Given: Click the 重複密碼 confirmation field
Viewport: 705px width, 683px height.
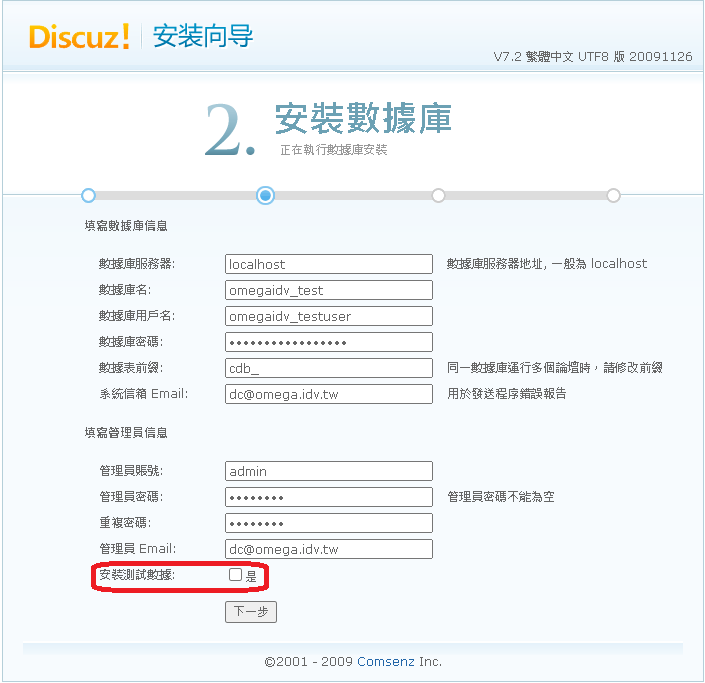Looking at the screenshot, I should pyautogui.click(x=328, y=523).
